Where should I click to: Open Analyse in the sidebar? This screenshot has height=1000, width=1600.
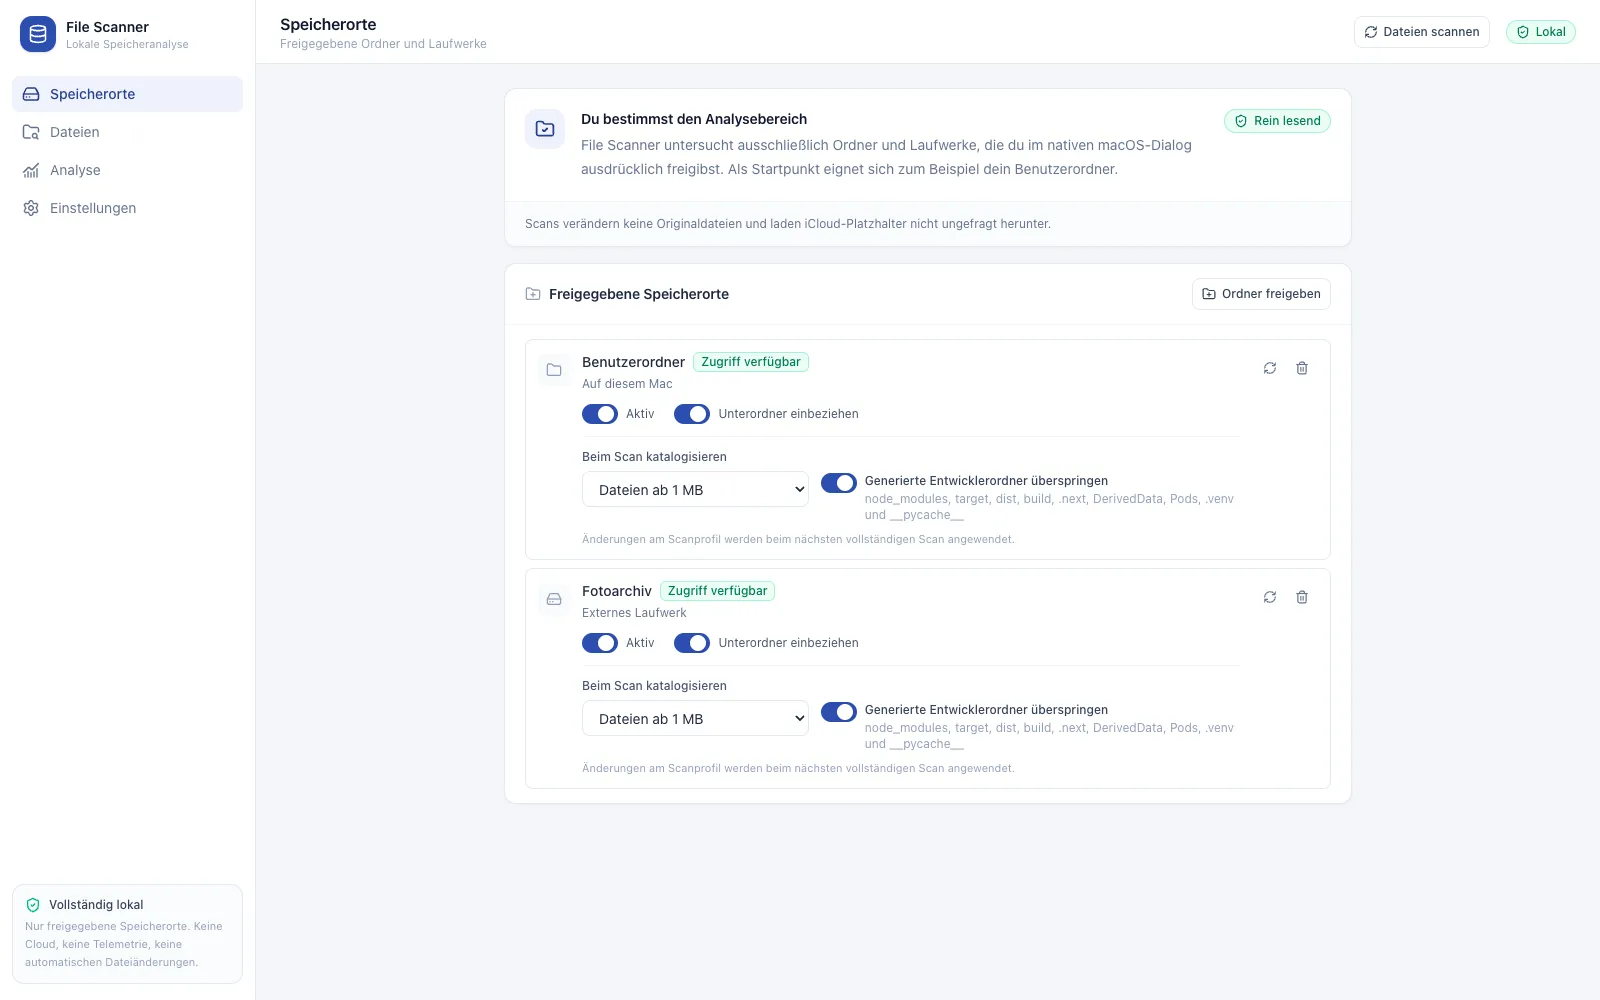(x=127, y=170)
